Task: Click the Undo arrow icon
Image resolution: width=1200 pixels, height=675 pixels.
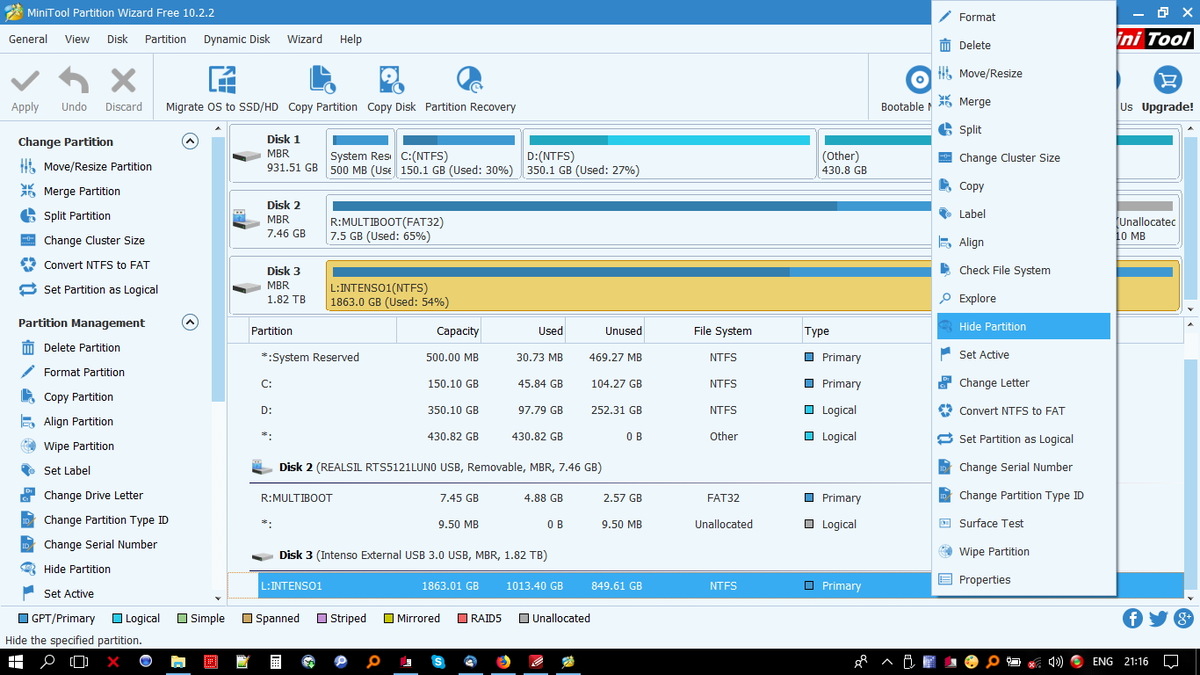Action: [x=74, y=81]
